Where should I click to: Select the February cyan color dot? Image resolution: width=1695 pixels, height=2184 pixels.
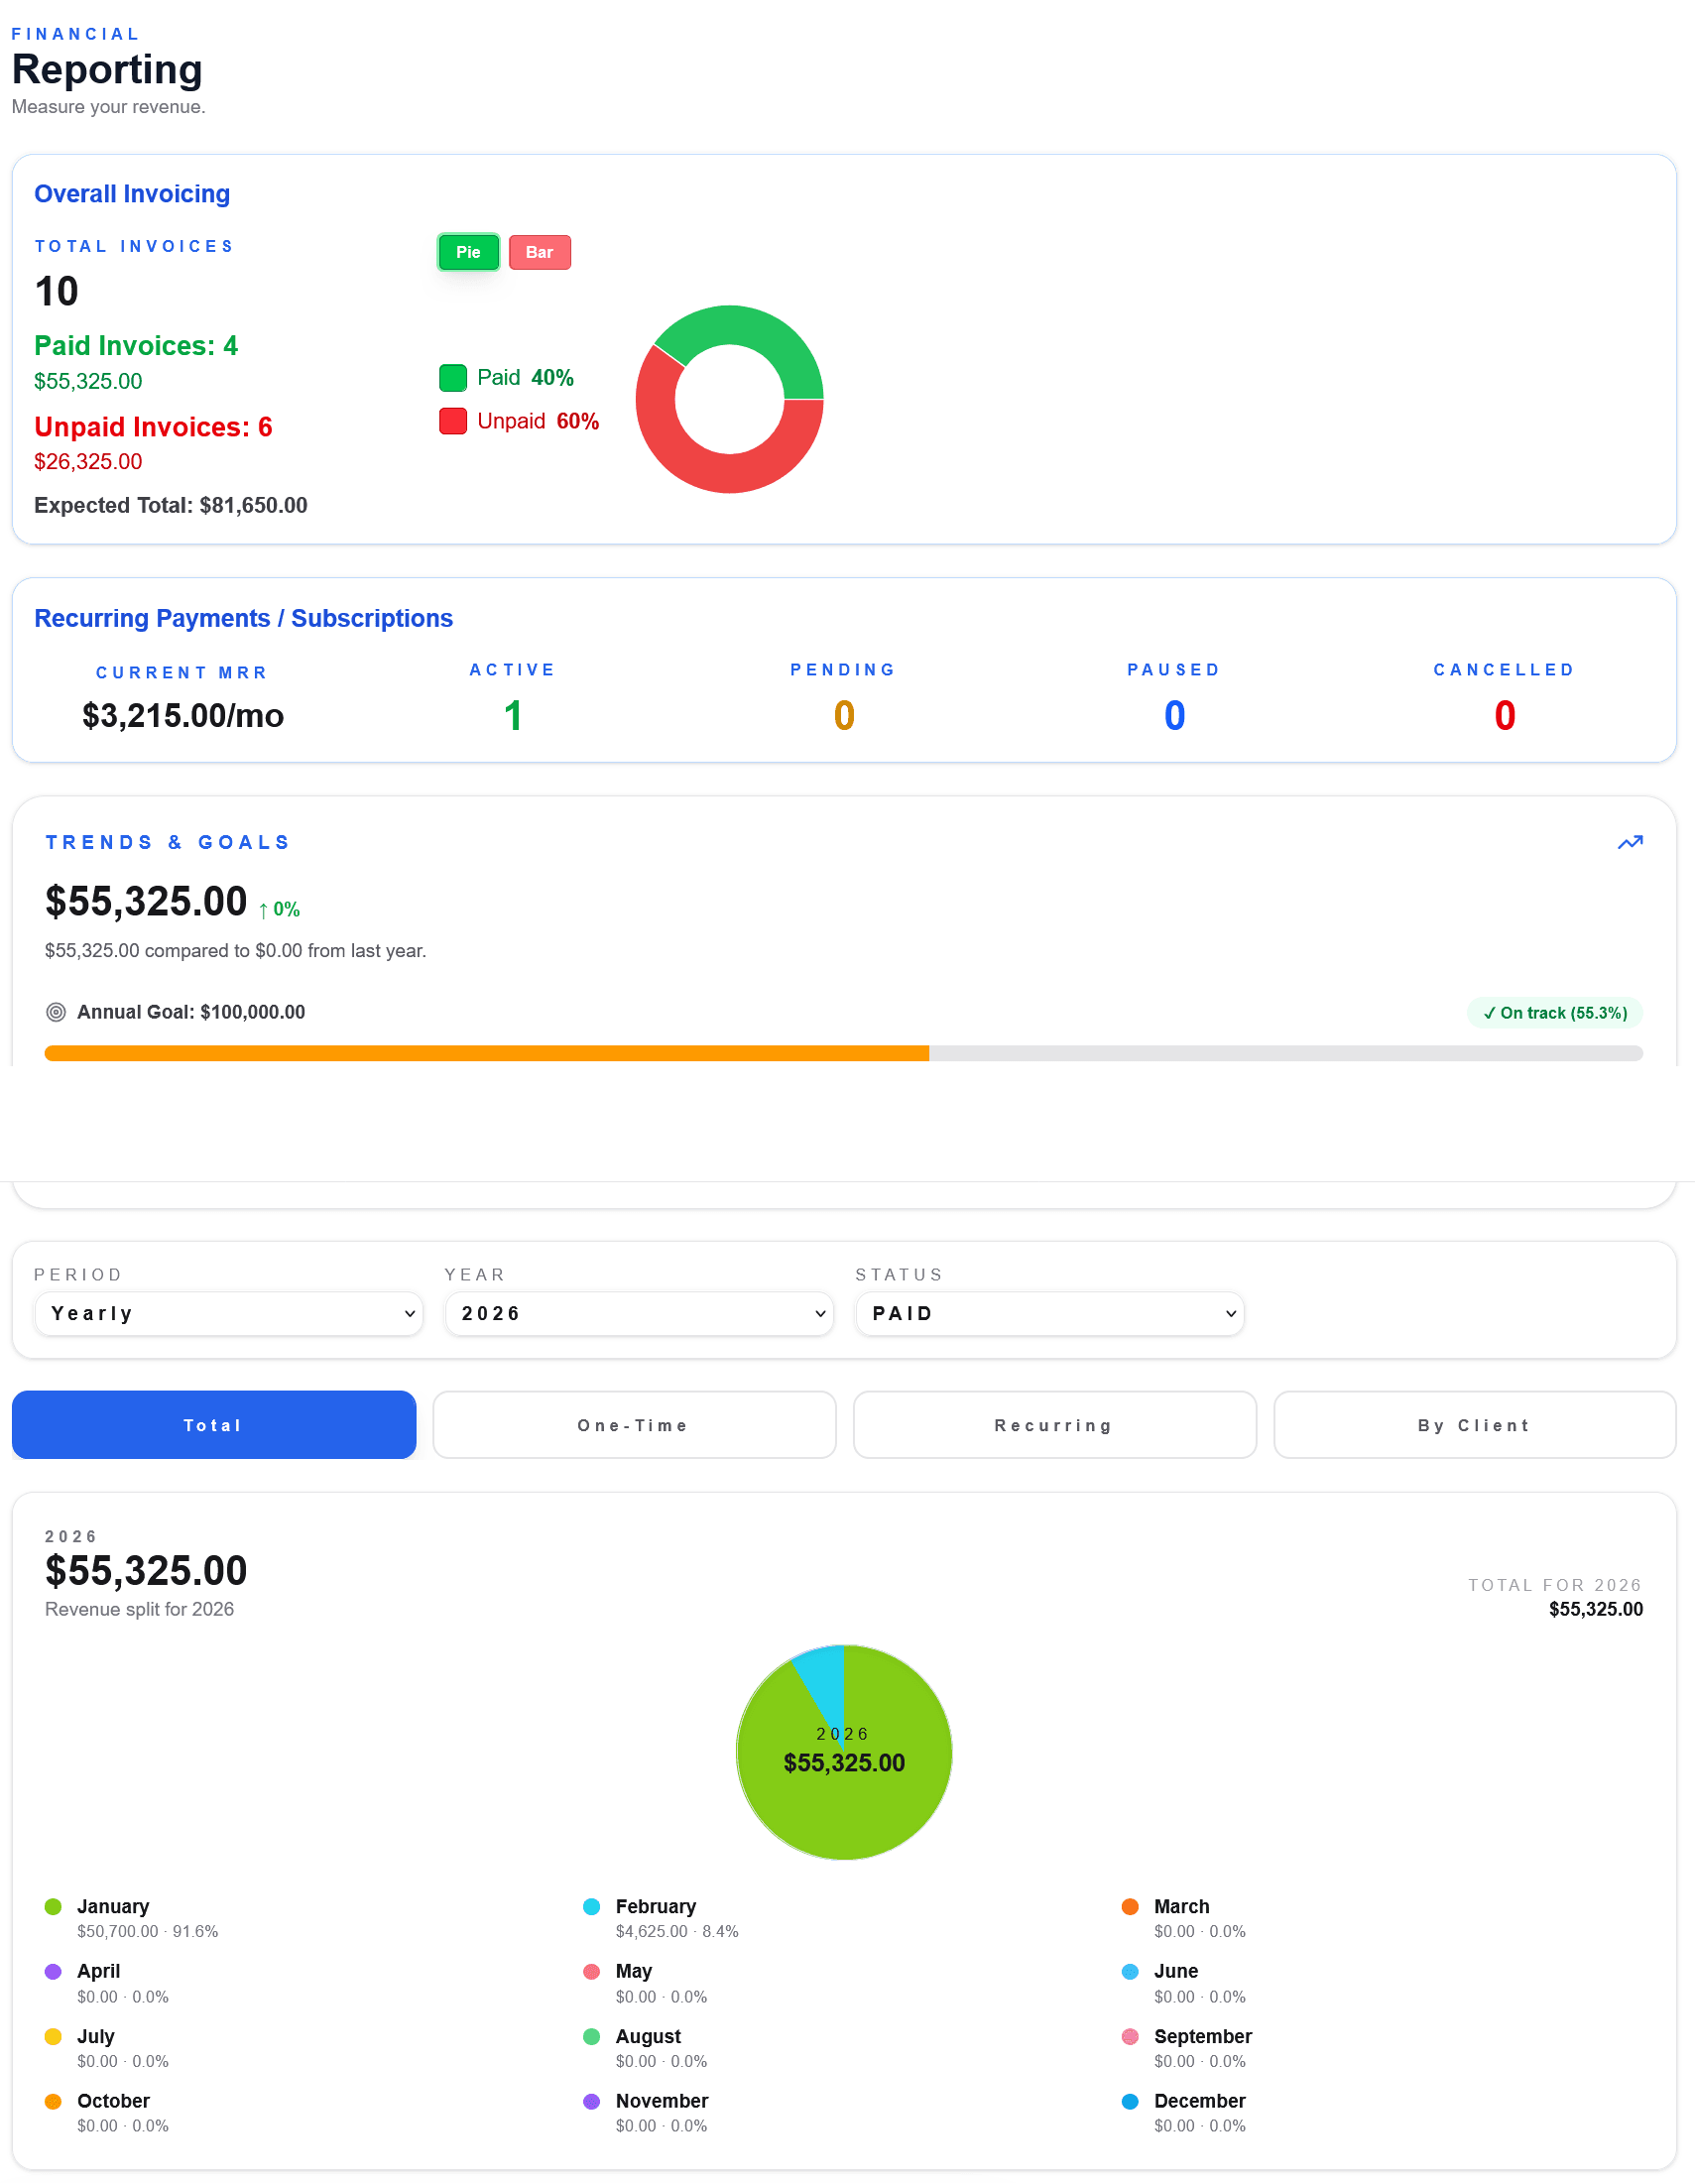[590, 1906]
